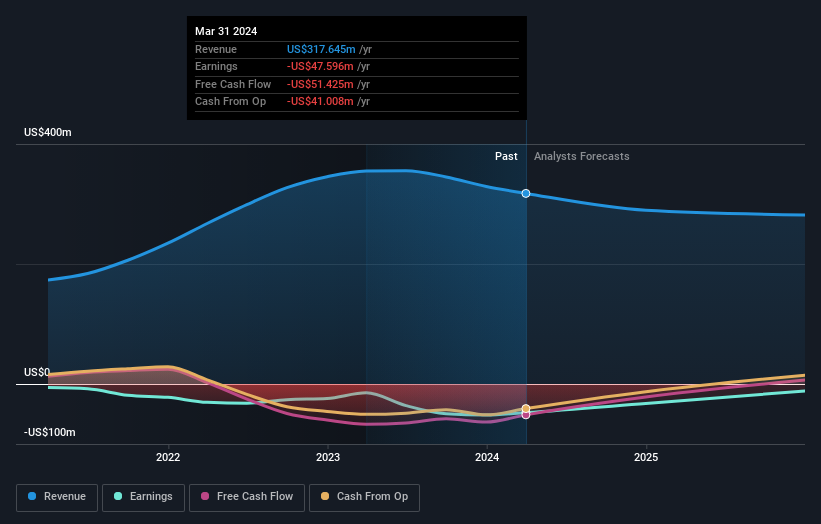Click the Cash From Op orange data point marker
Screen dimensions: 821x524
(x=526, y=409)
